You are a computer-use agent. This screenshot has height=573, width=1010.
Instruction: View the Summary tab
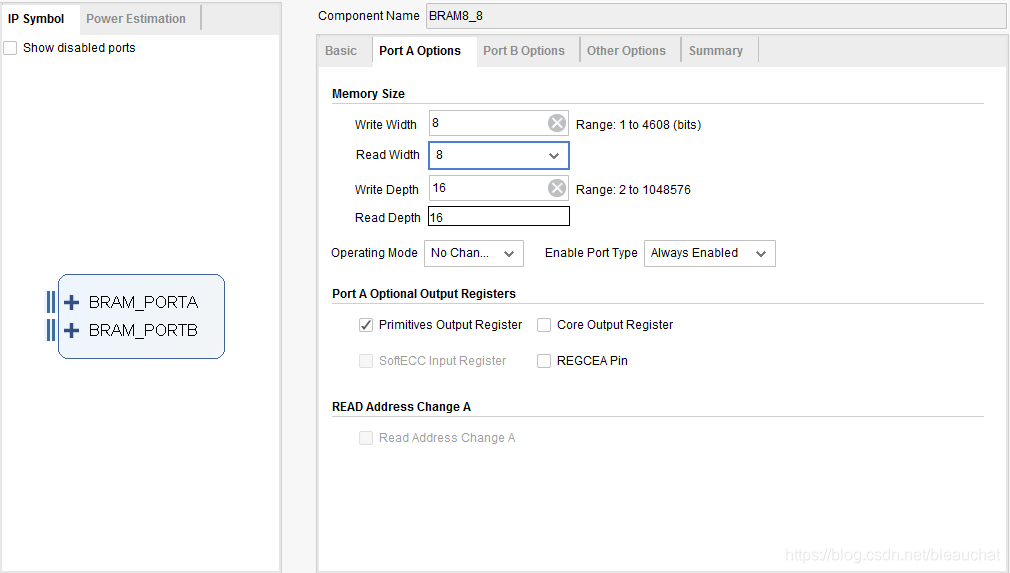[716, 51]
